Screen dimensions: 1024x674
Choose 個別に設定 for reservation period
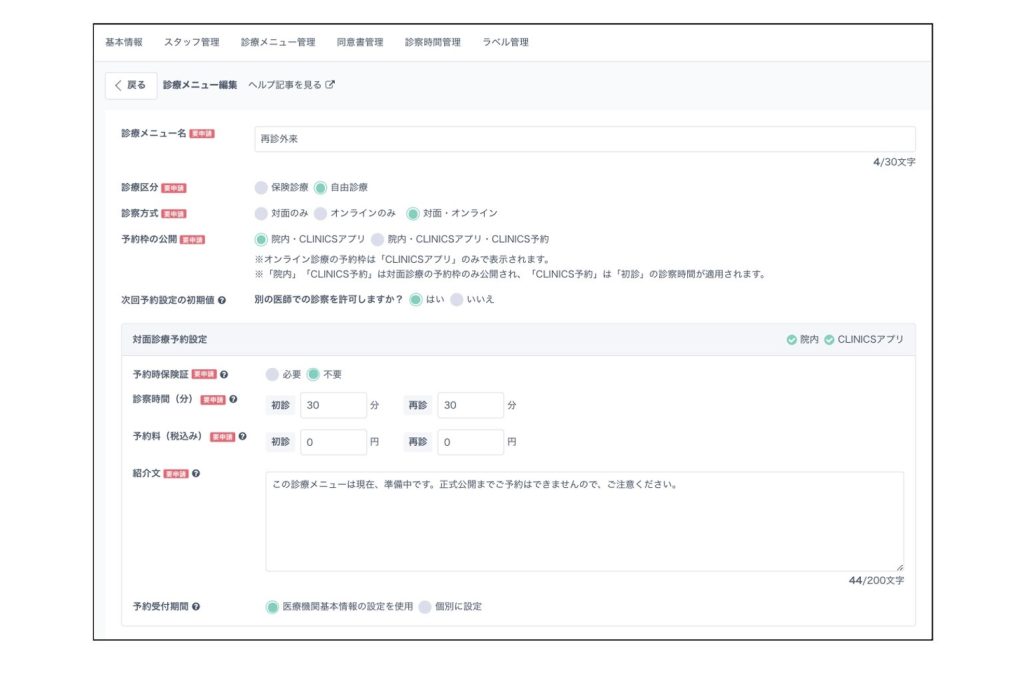coord(425,606)
